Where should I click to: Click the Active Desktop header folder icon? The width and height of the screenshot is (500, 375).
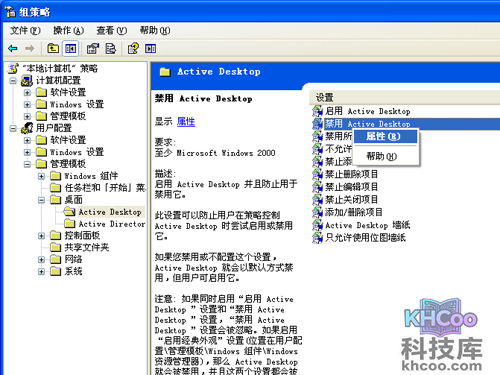(165, 72)
